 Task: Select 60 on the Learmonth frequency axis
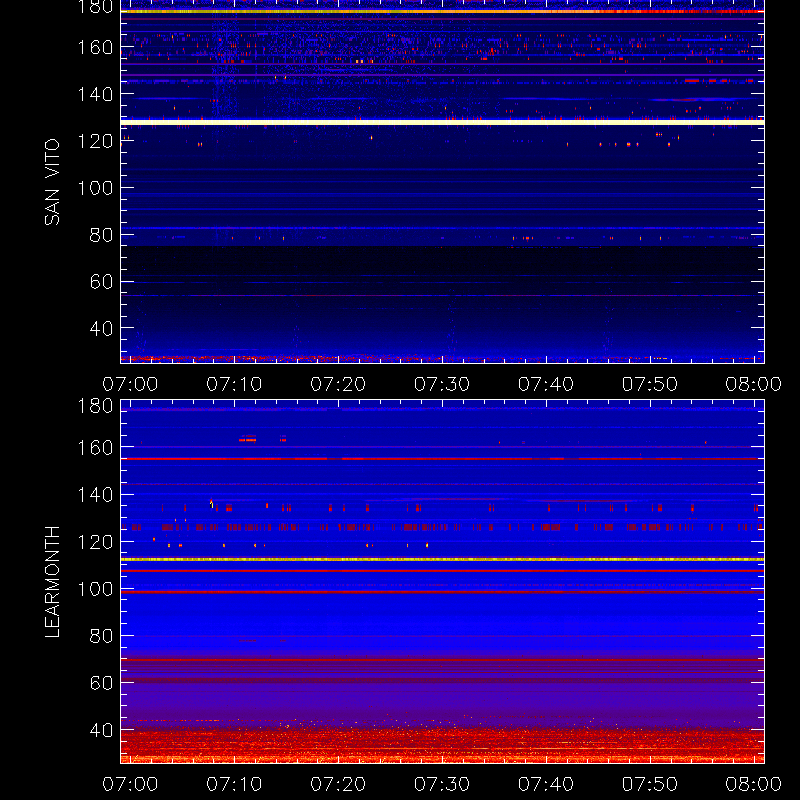coord(101,683)
